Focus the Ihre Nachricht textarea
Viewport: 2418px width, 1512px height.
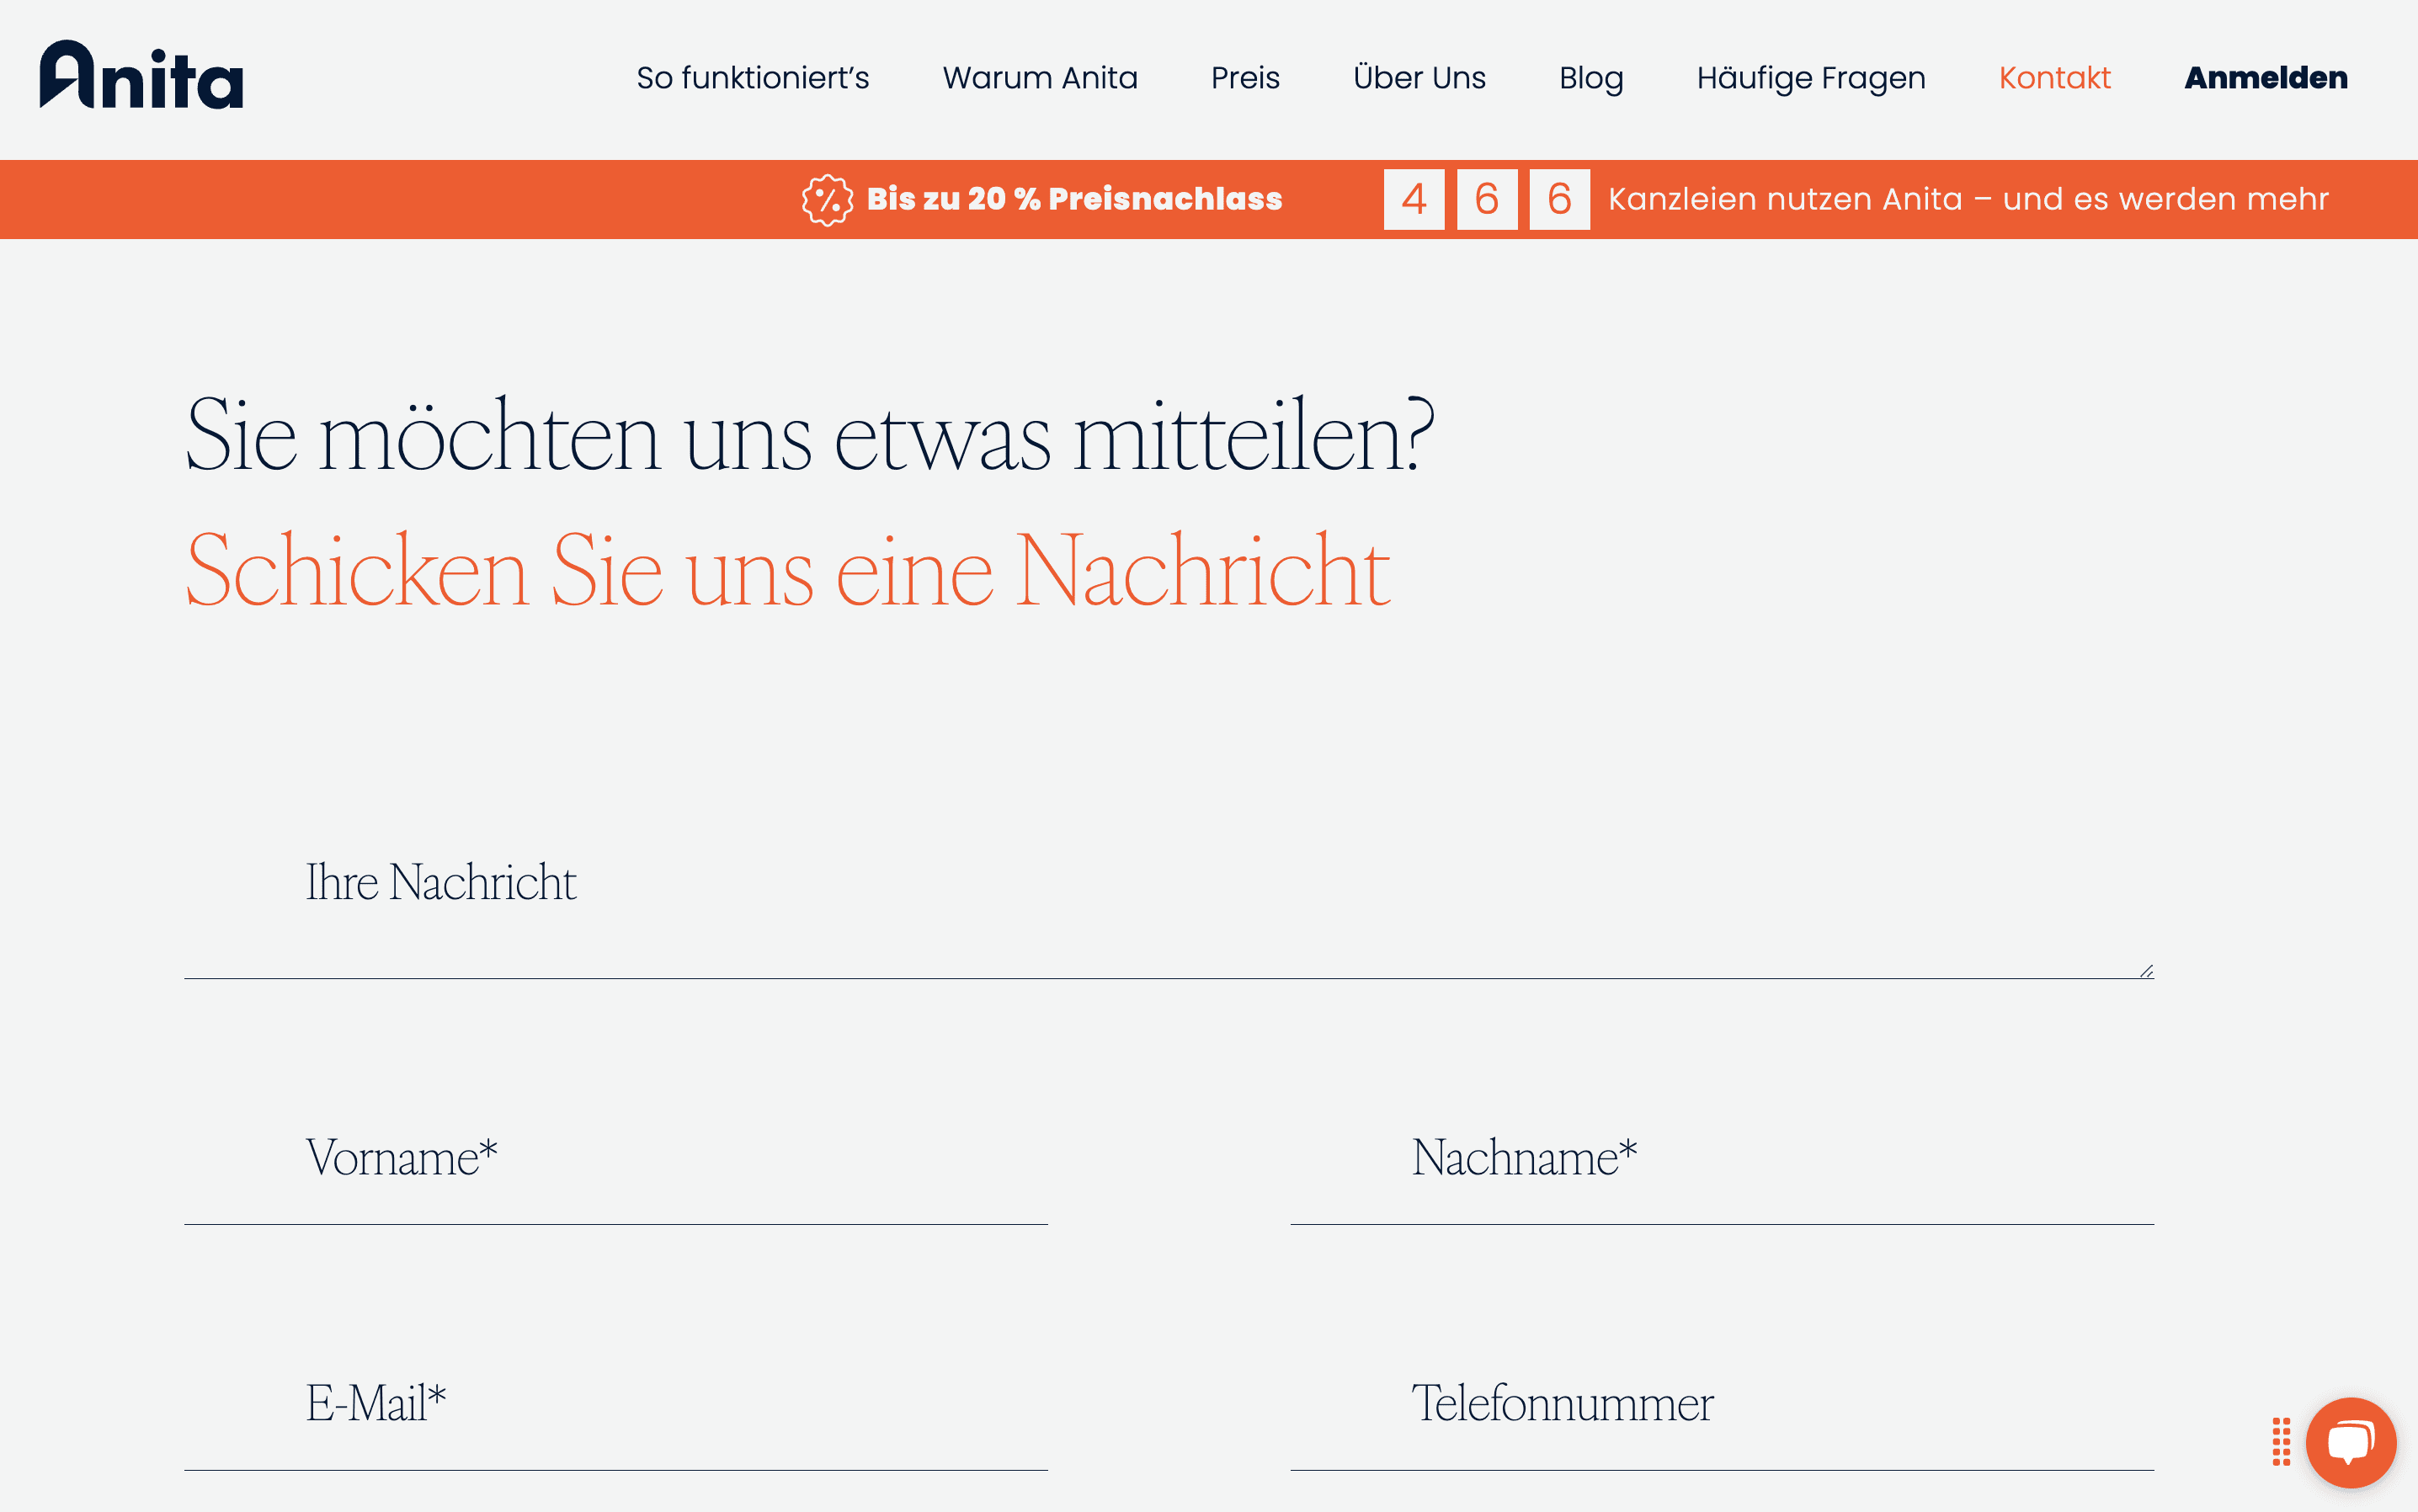point(1168,900)
